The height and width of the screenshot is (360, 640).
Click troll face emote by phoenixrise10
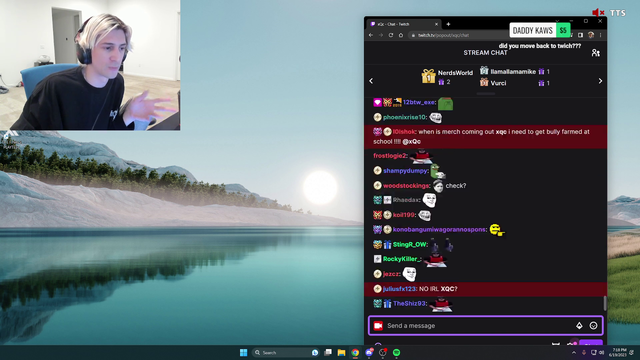click(436, 118)
